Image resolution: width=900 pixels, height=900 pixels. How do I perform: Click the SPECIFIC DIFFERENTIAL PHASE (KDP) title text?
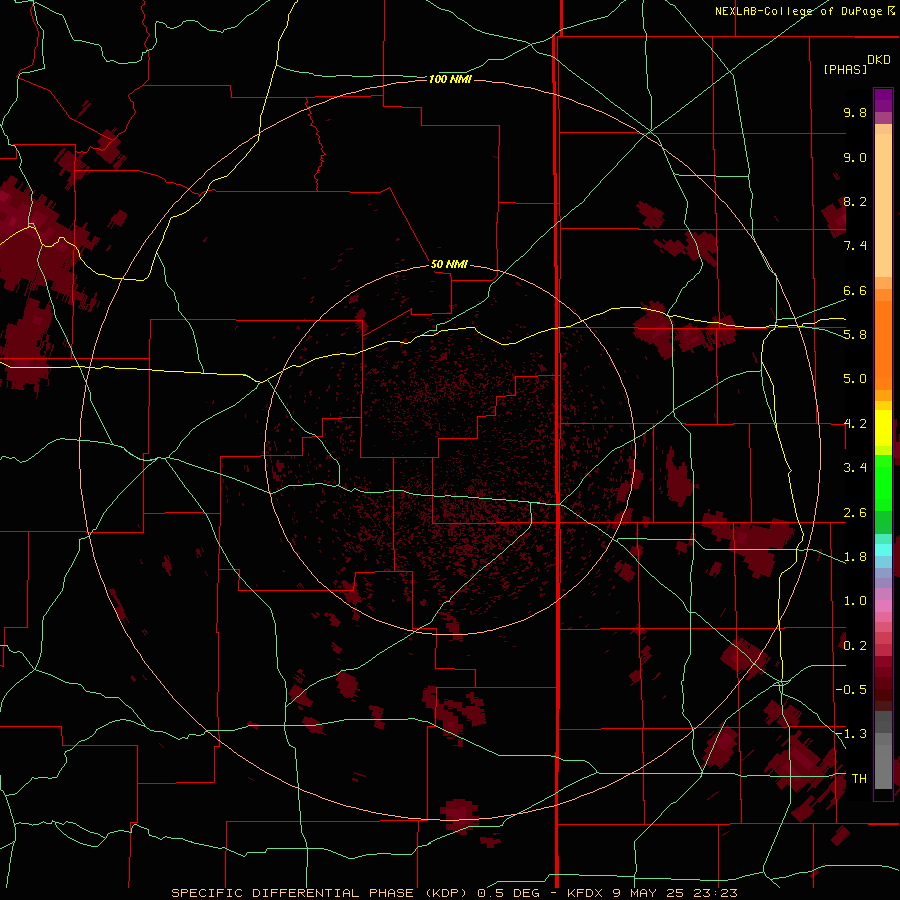[x=321, y=893]
